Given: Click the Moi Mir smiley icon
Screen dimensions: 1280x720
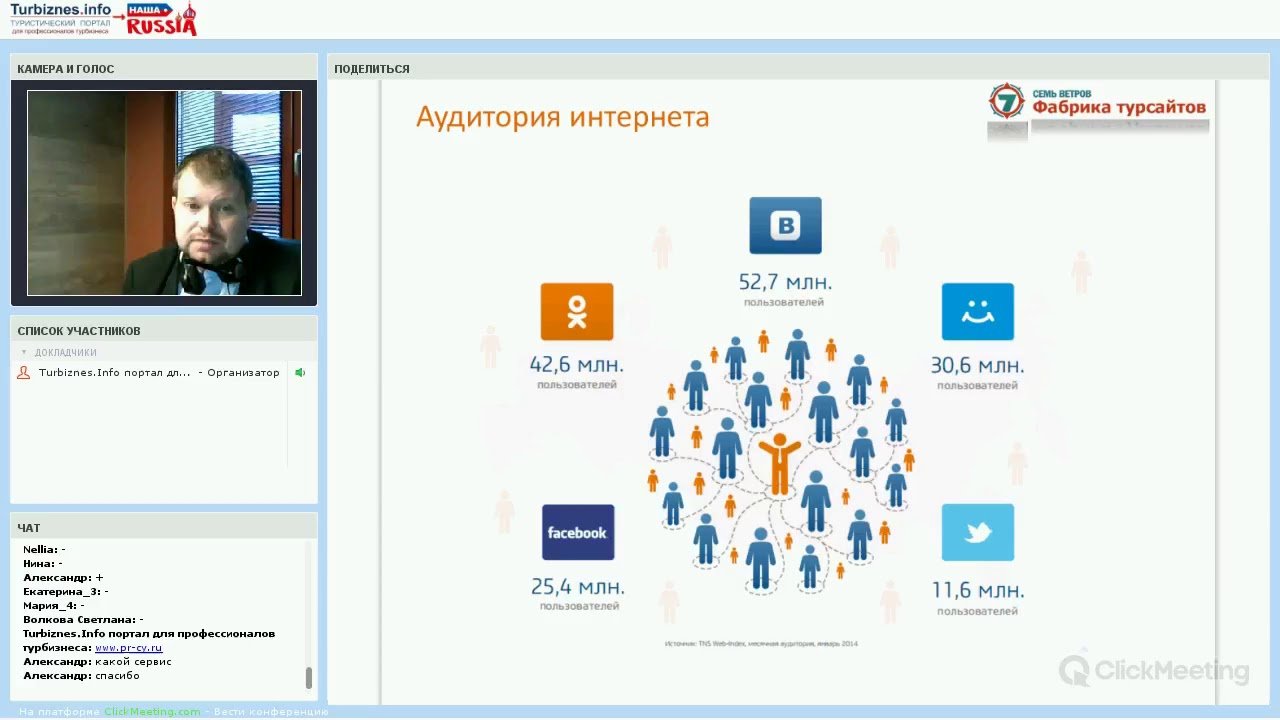Looking at the screenshot, I should pyautogui.click(x=978, y=312).
